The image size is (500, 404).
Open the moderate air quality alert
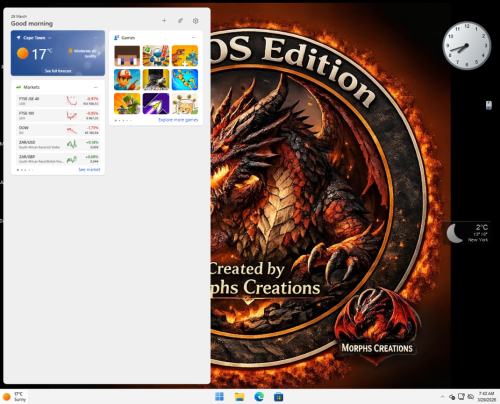click(x=84, y=53)
